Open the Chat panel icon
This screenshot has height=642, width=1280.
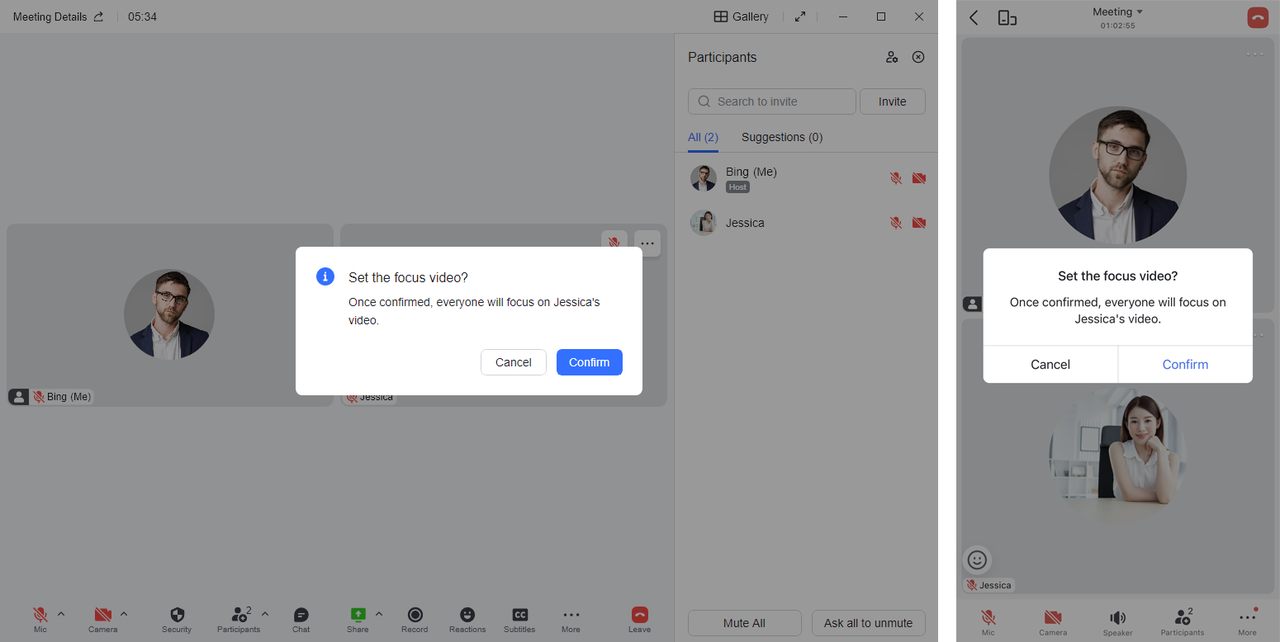pos(301,615)
